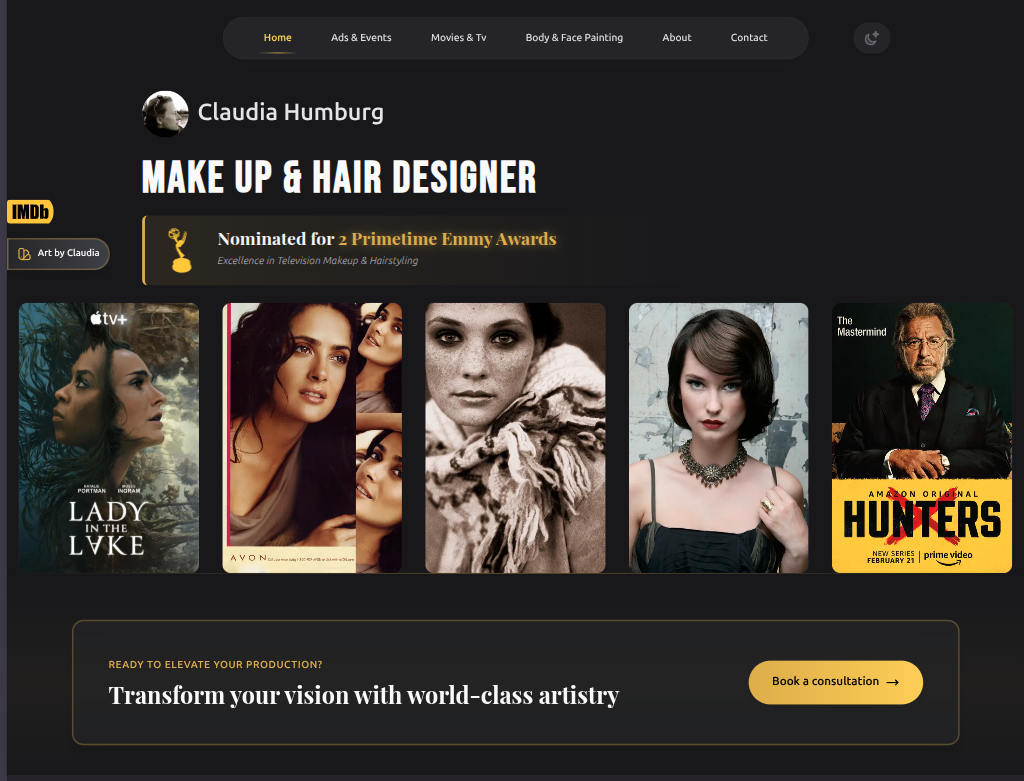Open the About page
Viewport: 1024px width, 781px height.
click(x=676, y=38)
